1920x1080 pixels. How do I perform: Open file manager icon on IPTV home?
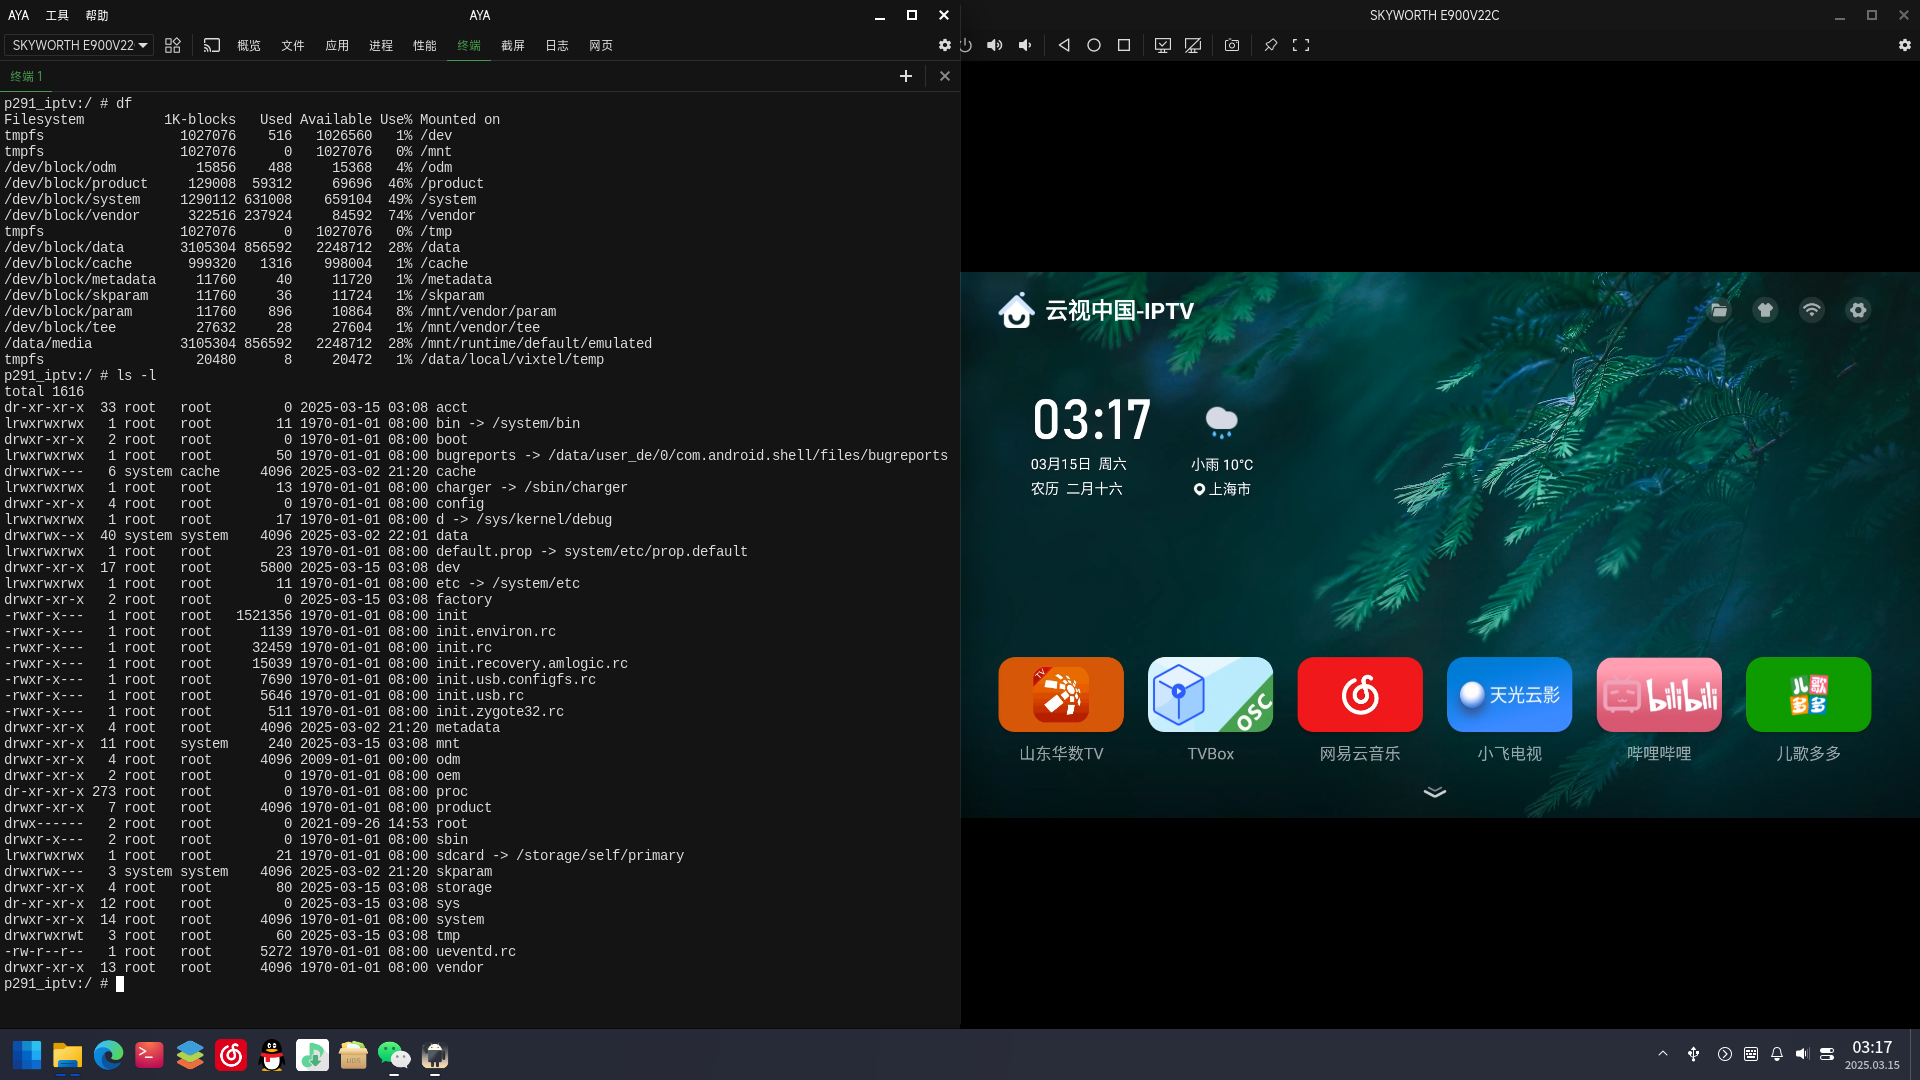pos(1719,310)
